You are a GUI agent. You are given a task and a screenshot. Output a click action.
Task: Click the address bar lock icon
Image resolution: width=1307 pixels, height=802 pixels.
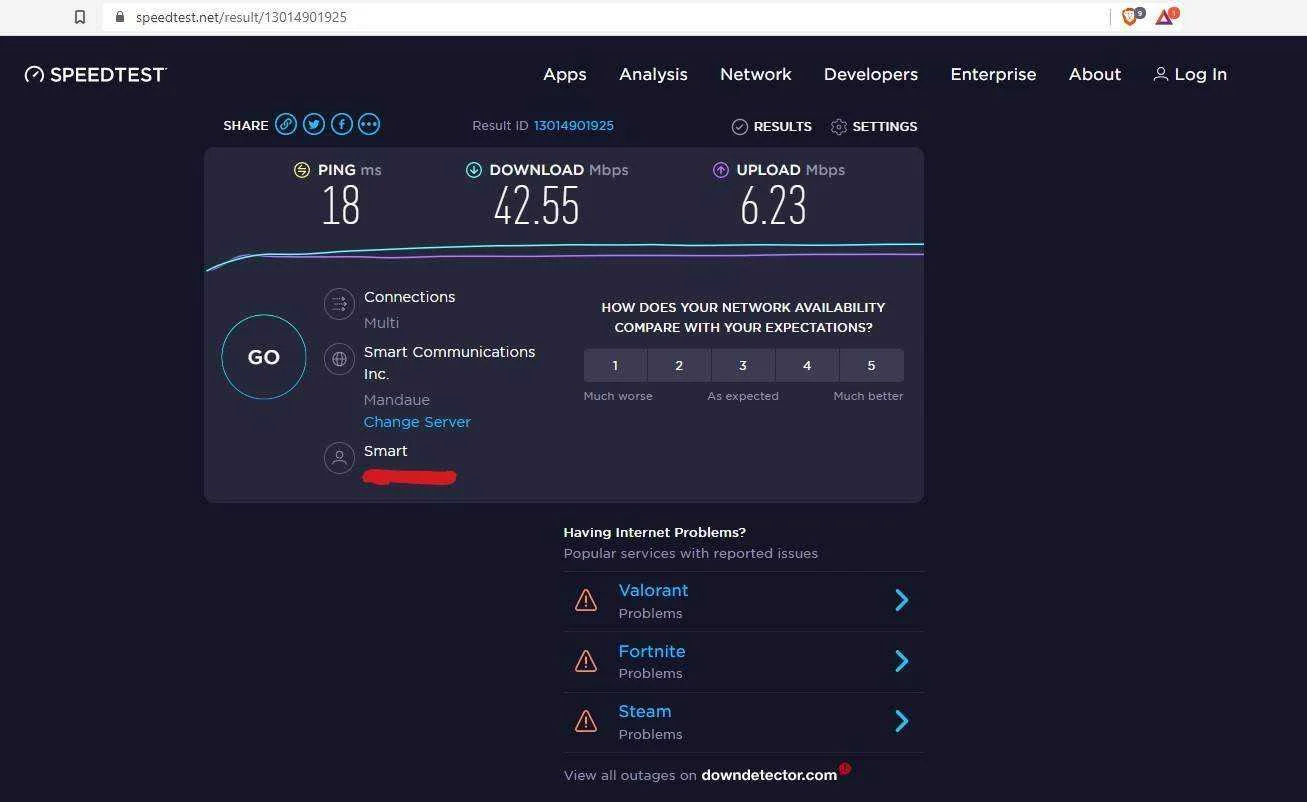click(120, 17)
